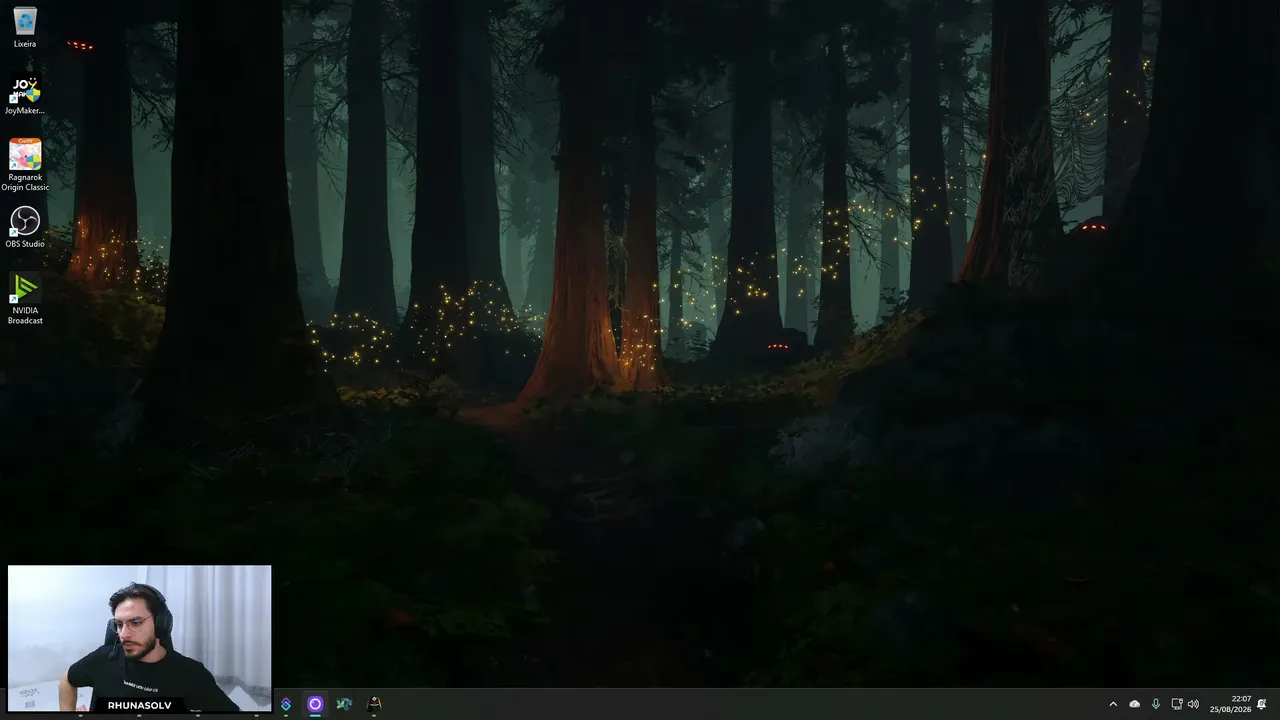Select the OBS Studio desktop shortcut
Image resolution: width=1280 pixels, height=720 pixels.
(25, 228)
